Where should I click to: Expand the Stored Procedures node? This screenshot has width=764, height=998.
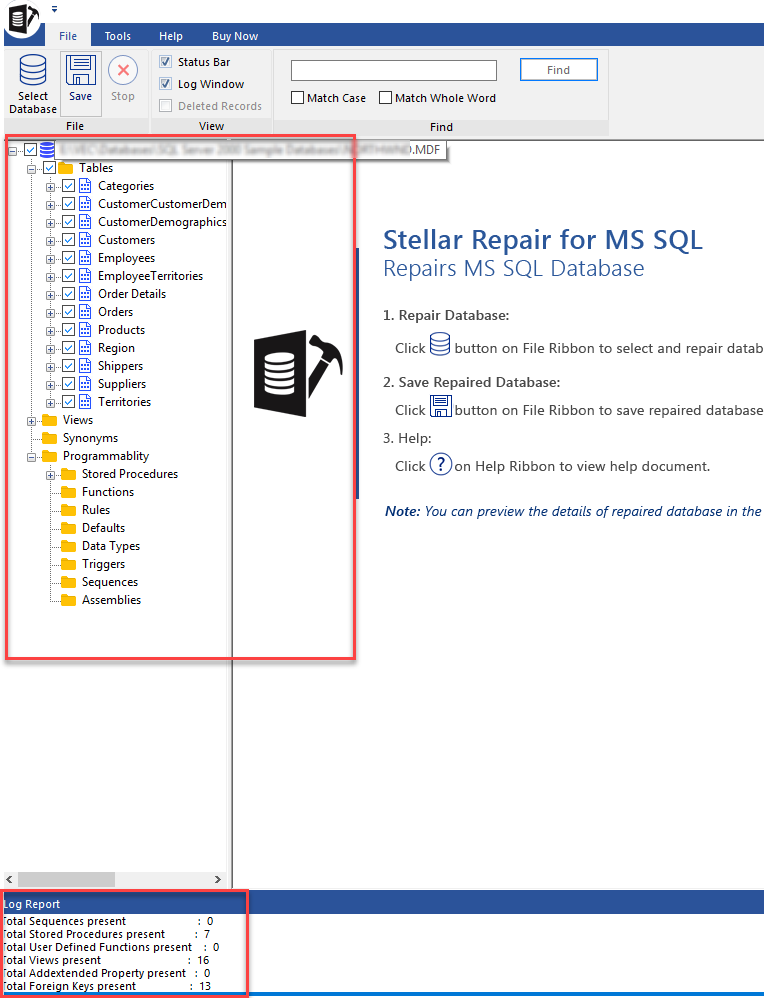click(x=50, y=475)
